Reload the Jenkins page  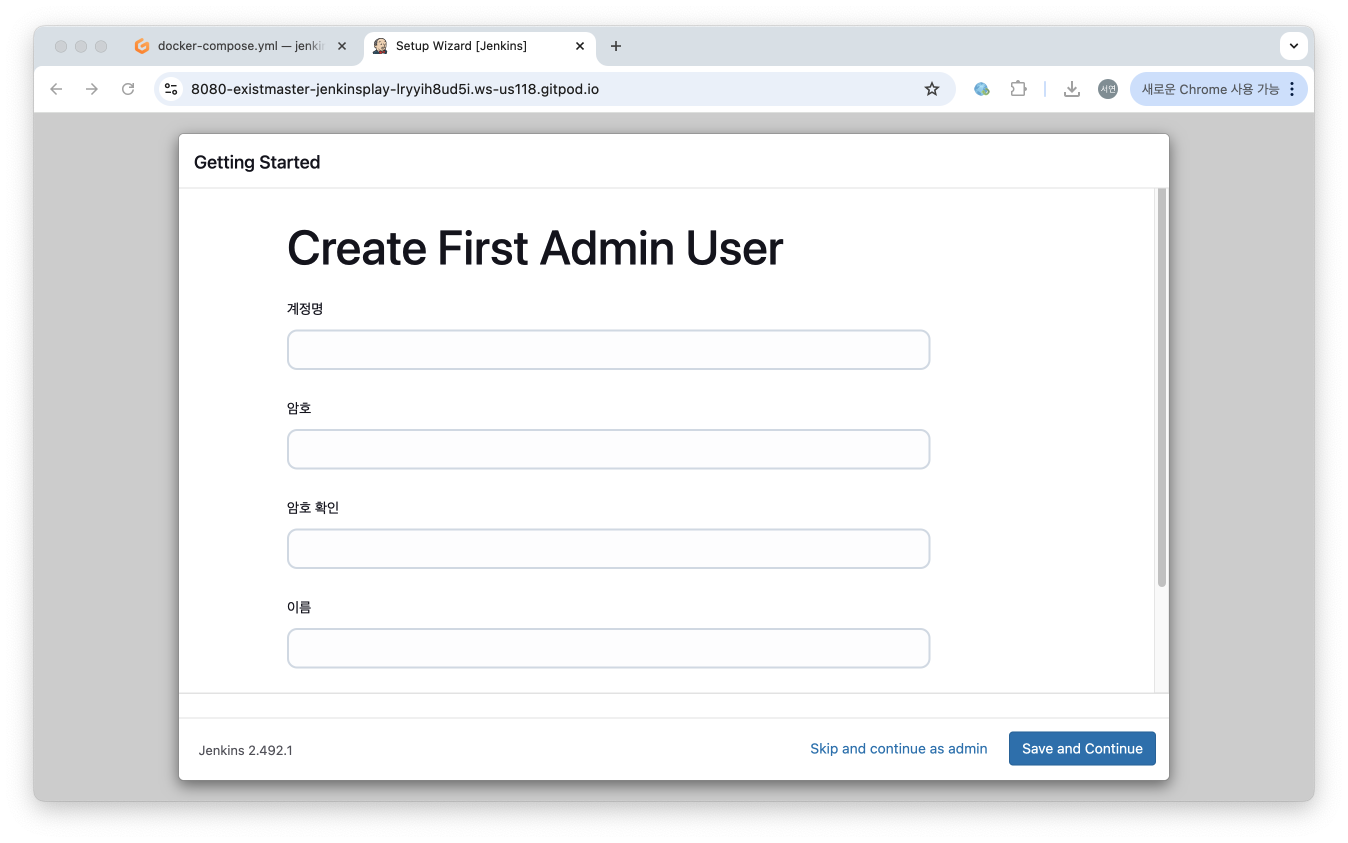coord(128,89)
